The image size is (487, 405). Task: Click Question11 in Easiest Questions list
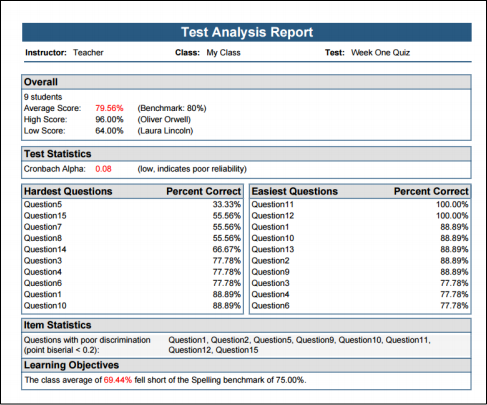click(273, 204)
